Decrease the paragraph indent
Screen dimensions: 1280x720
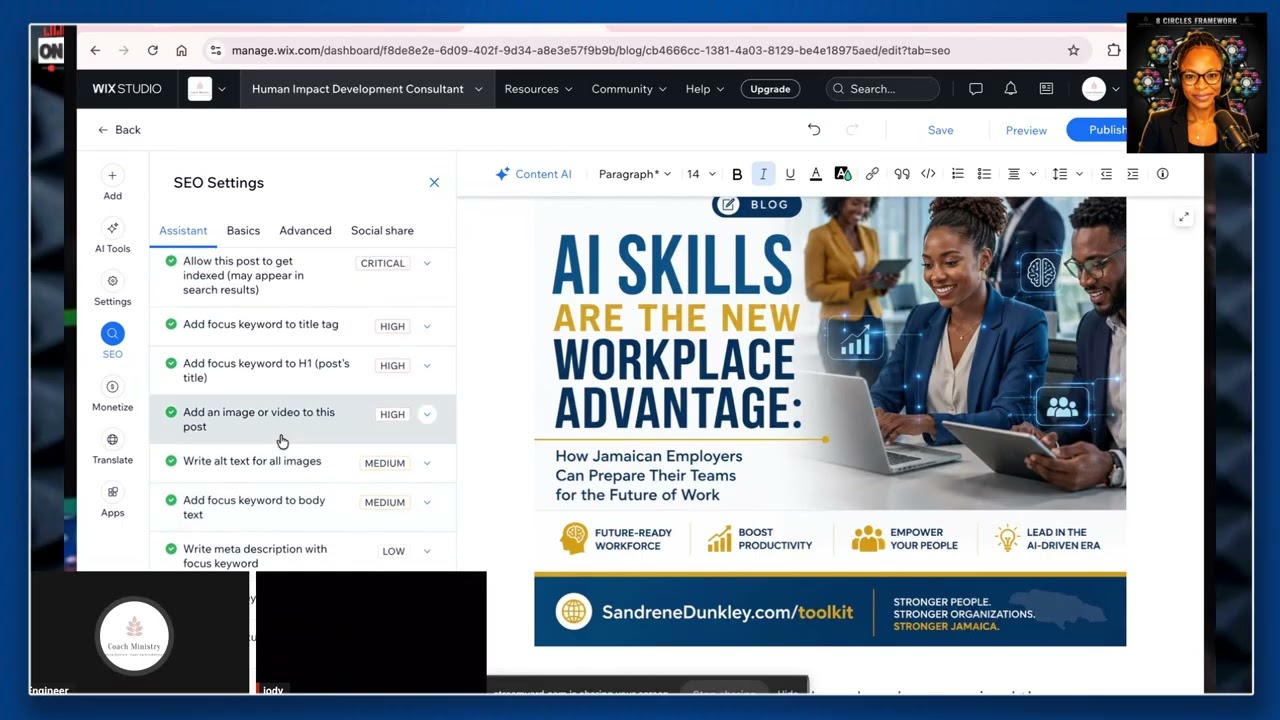1106,174
